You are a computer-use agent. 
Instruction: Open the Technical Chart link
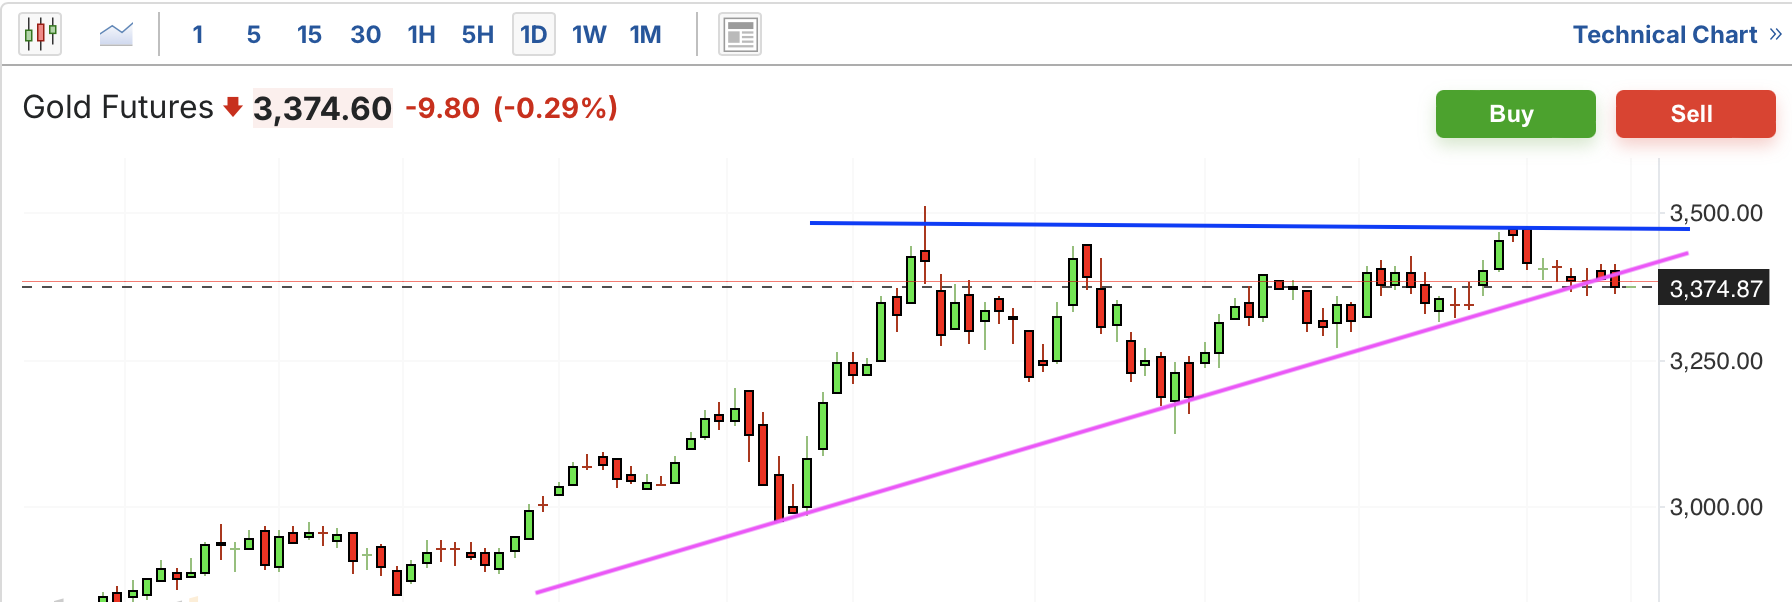click(1664, 35)
